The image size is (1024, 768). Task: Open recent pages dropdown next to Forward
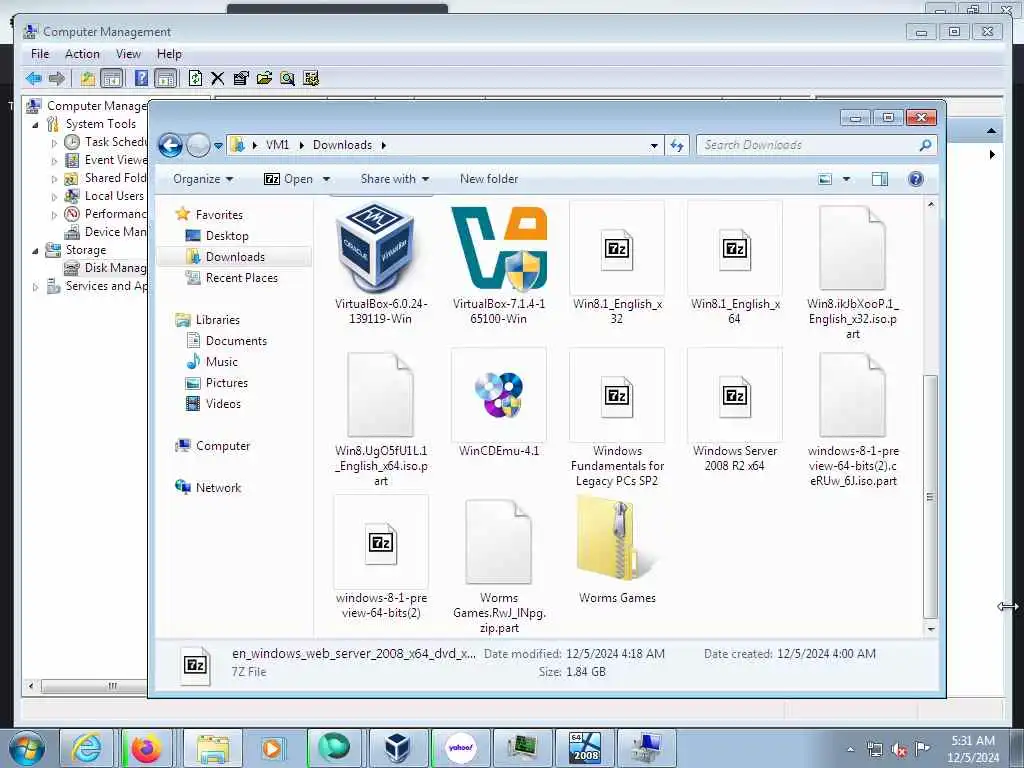(218, 146)
